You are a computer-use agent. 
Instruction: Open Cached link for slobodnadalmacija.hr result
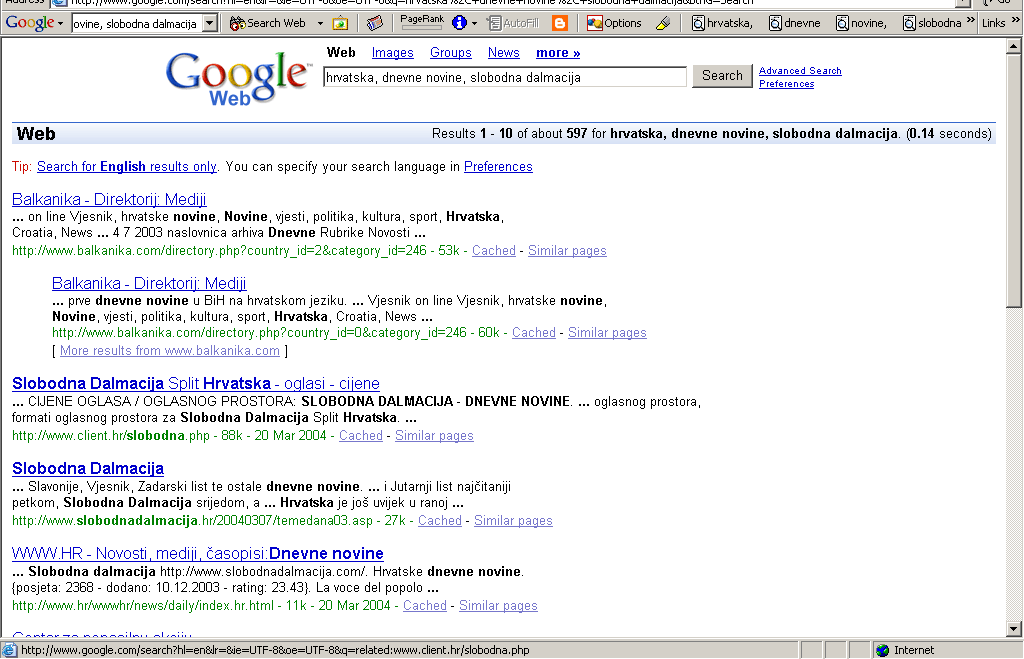tap(440, 521)
